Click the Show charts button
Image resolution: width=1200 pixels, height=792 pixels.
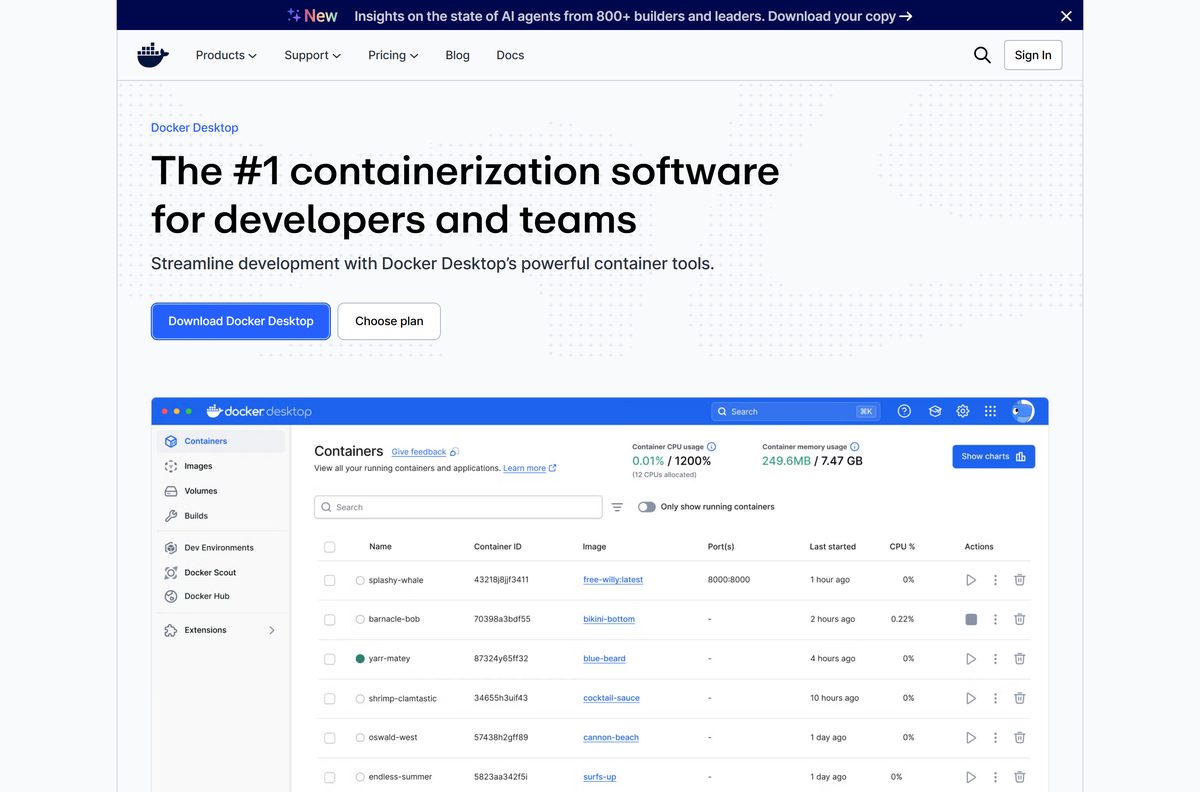pos(993,456)
